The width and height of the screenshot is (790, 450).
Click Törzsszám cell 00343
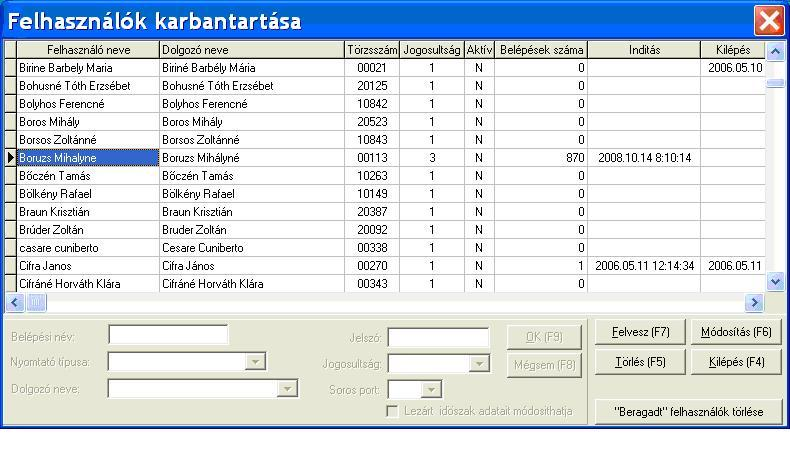[x=372, y=284]
